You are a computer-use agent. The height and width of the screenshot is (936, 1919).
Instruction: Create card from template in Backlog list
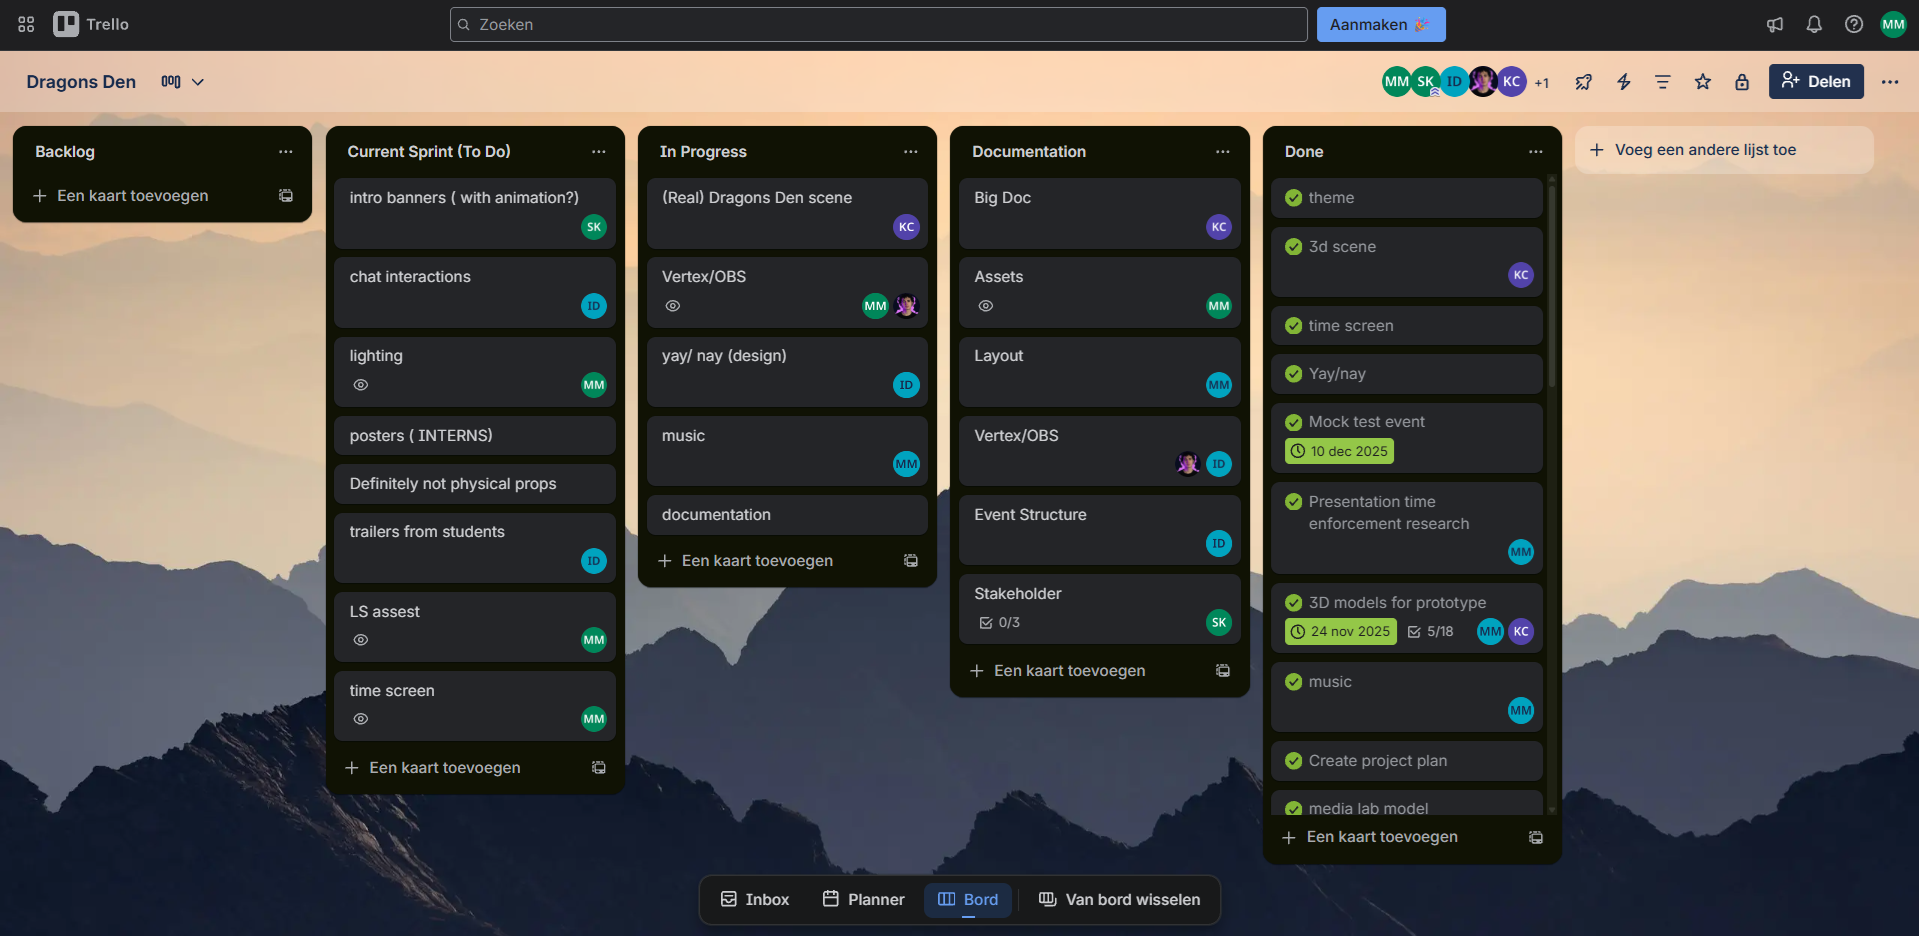[286, 196]
